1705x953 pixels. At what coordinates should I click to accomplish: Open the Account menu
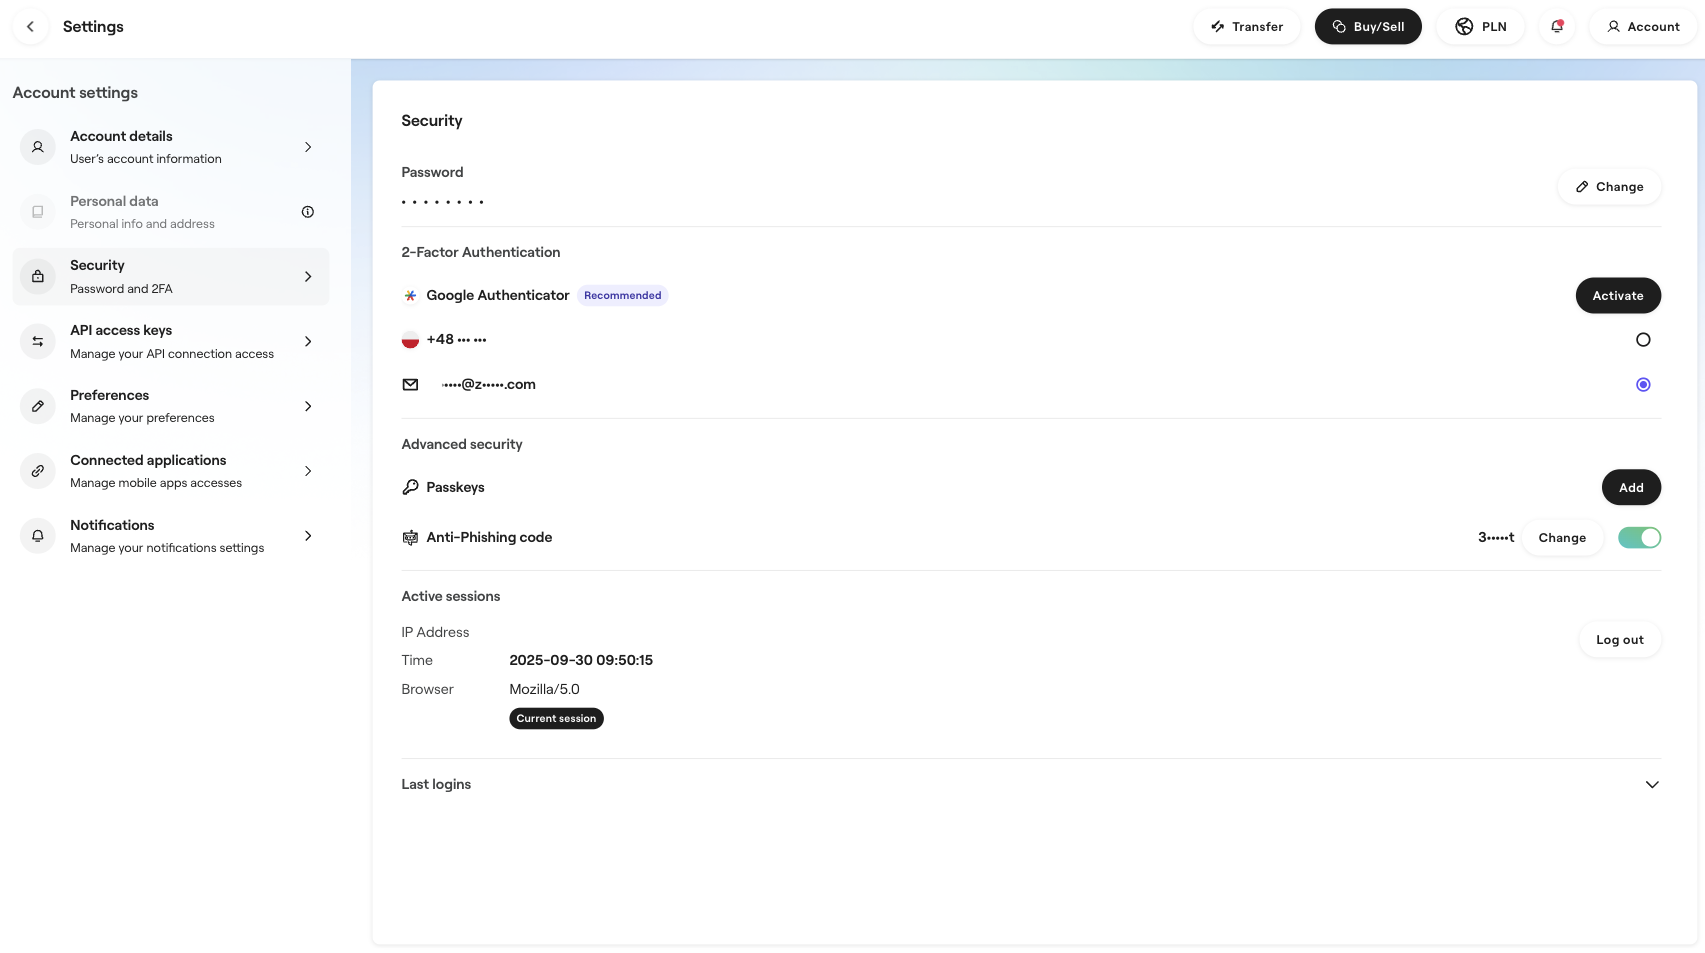1641,26
